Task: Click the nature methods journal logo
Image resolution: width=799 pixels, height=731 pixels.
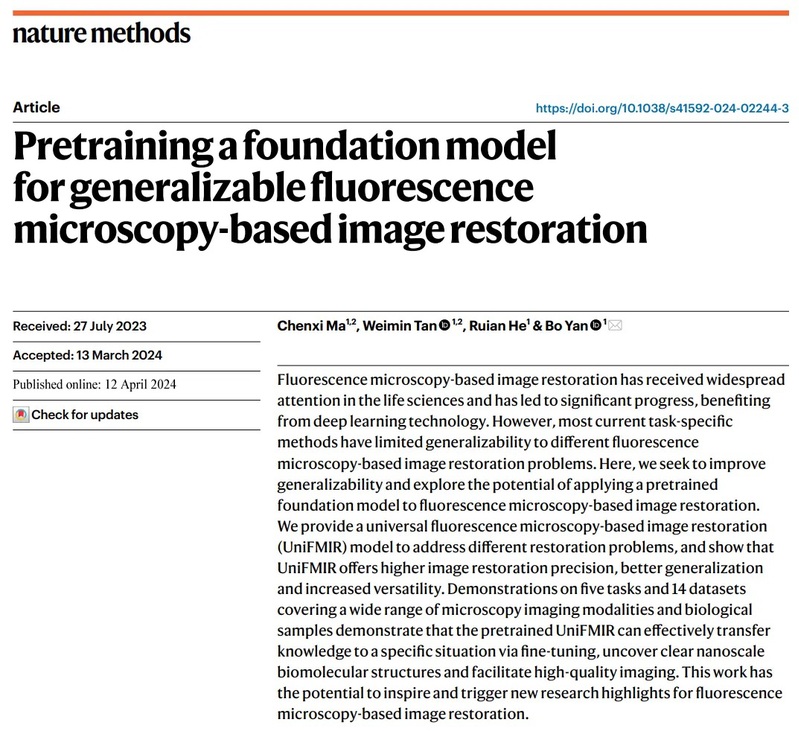Action: (100, 32)
